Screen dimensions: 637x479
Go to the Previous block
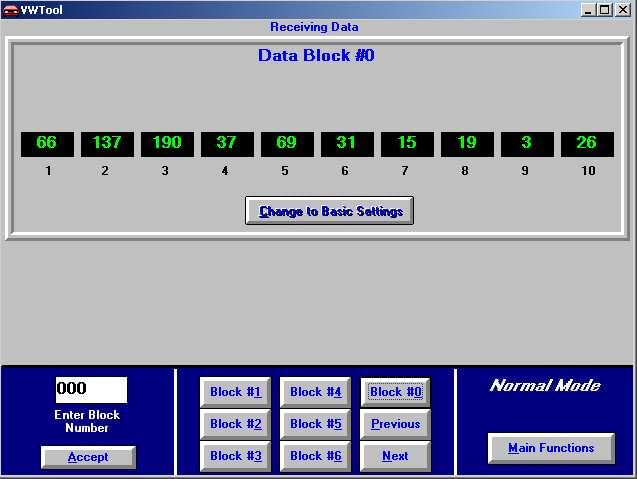395,424
